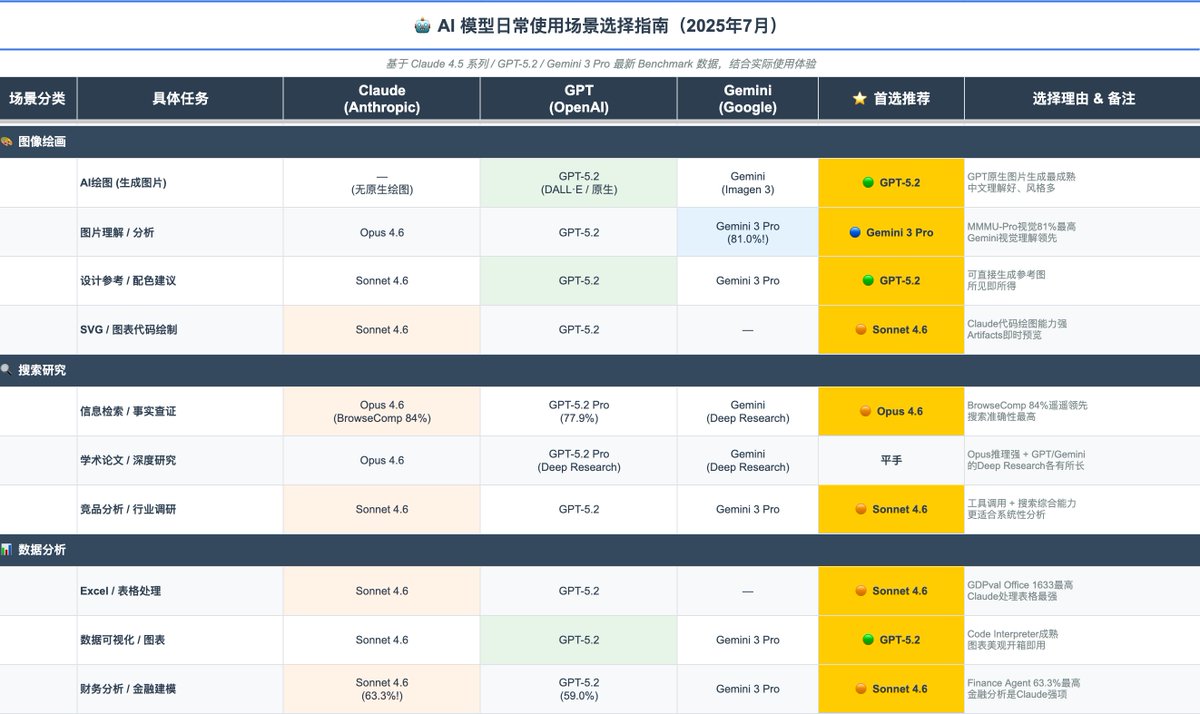
Task: Click the note MMMU-Pro视觉81%最高
Action: click(1022, 226)
